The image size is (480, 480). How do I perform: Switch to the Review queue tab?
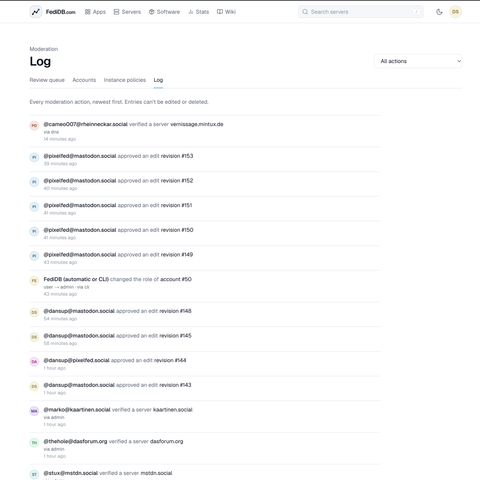pos(47,80)
